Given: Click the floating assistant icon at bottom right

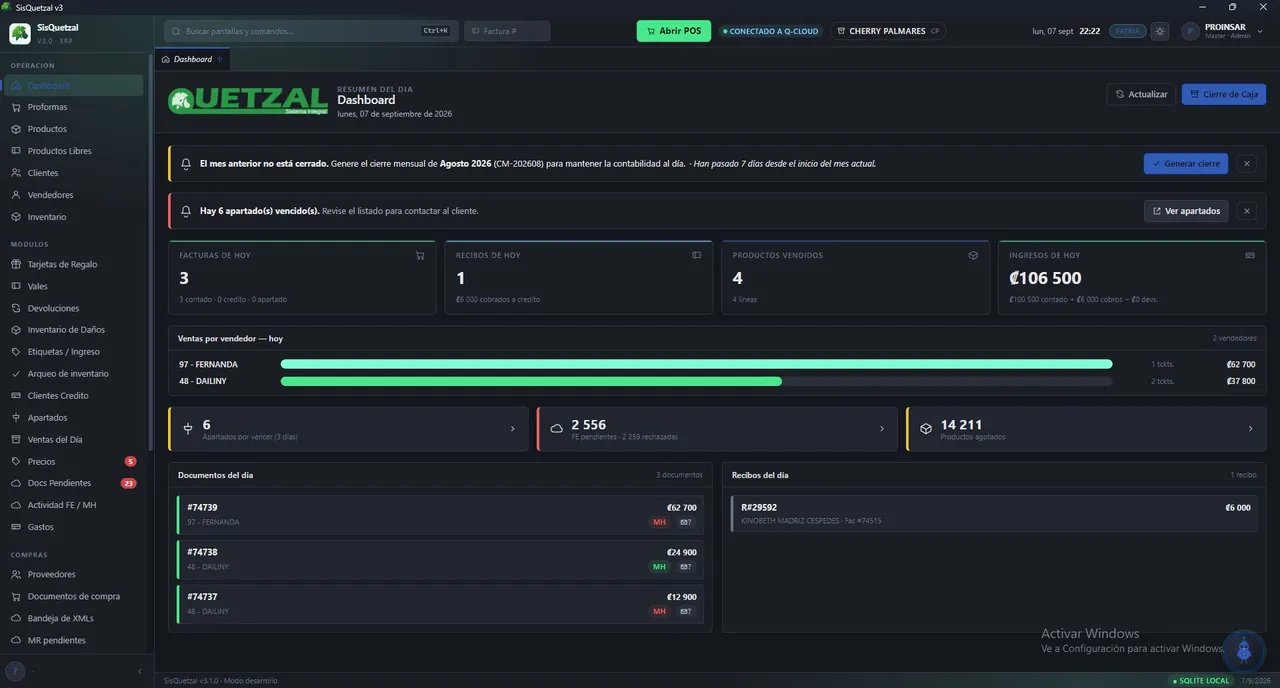Looking at the screenshot, I should click(x=1244, y=651).
